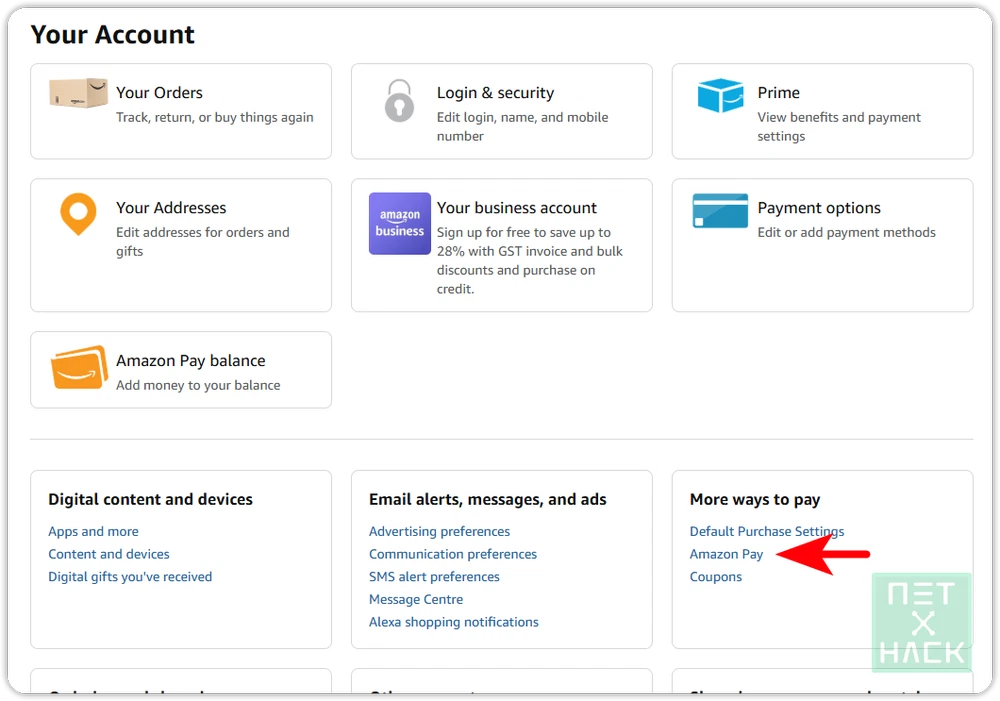The width and height of the screenshot is (1000, 701).
Task: Open Advertising preferences link
Action: pos(439,531)
